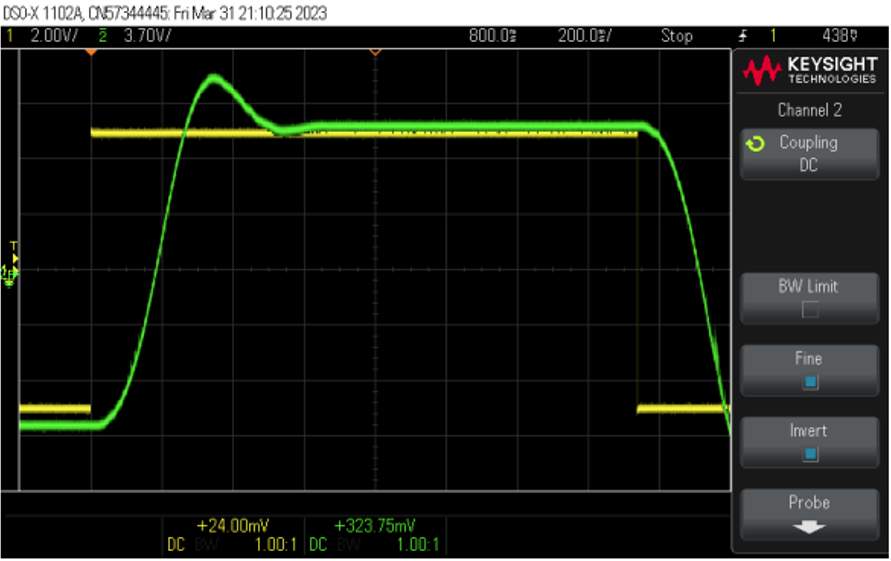Click the orange triangle marker at top center

(x=376, y=51)
